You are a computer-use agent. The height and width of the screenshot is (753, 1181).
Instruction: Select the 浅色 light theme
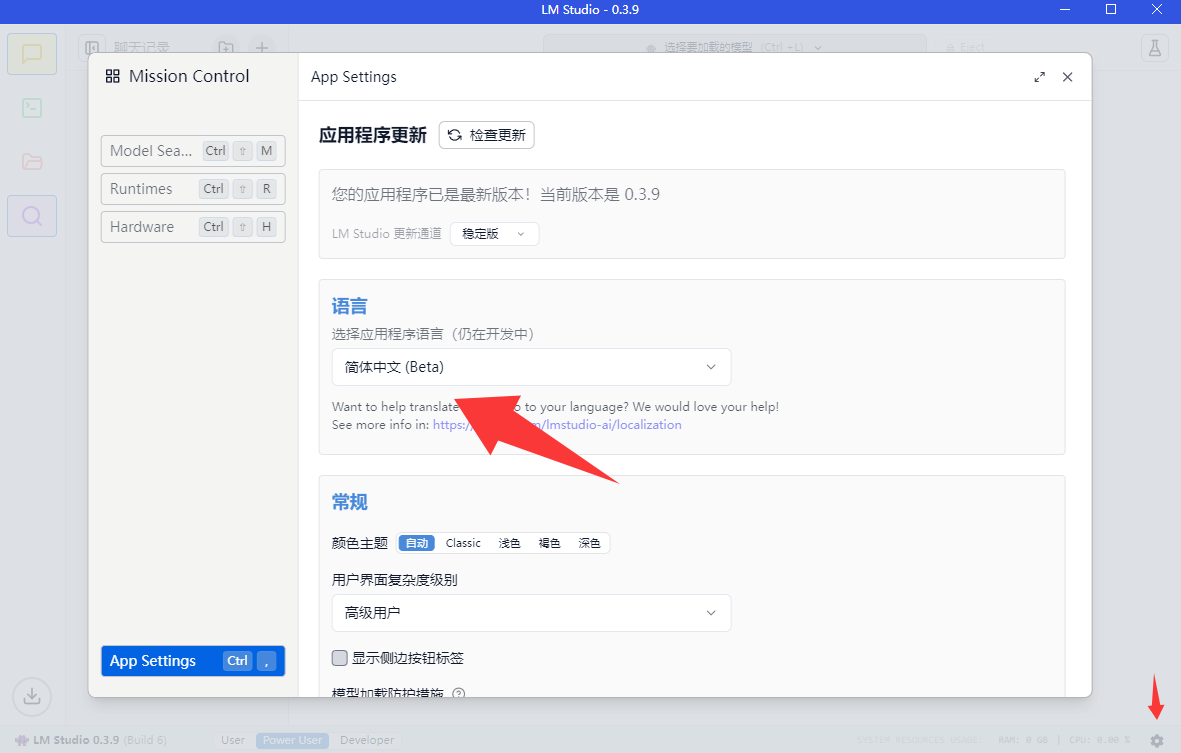[509, 543]
